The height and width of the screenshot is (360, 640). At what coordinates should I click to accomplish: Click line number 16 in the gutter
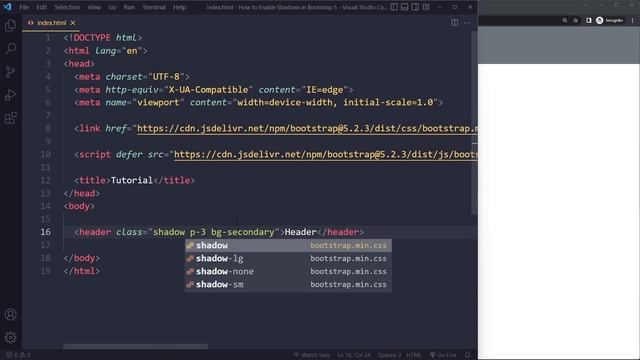point(46,232)
